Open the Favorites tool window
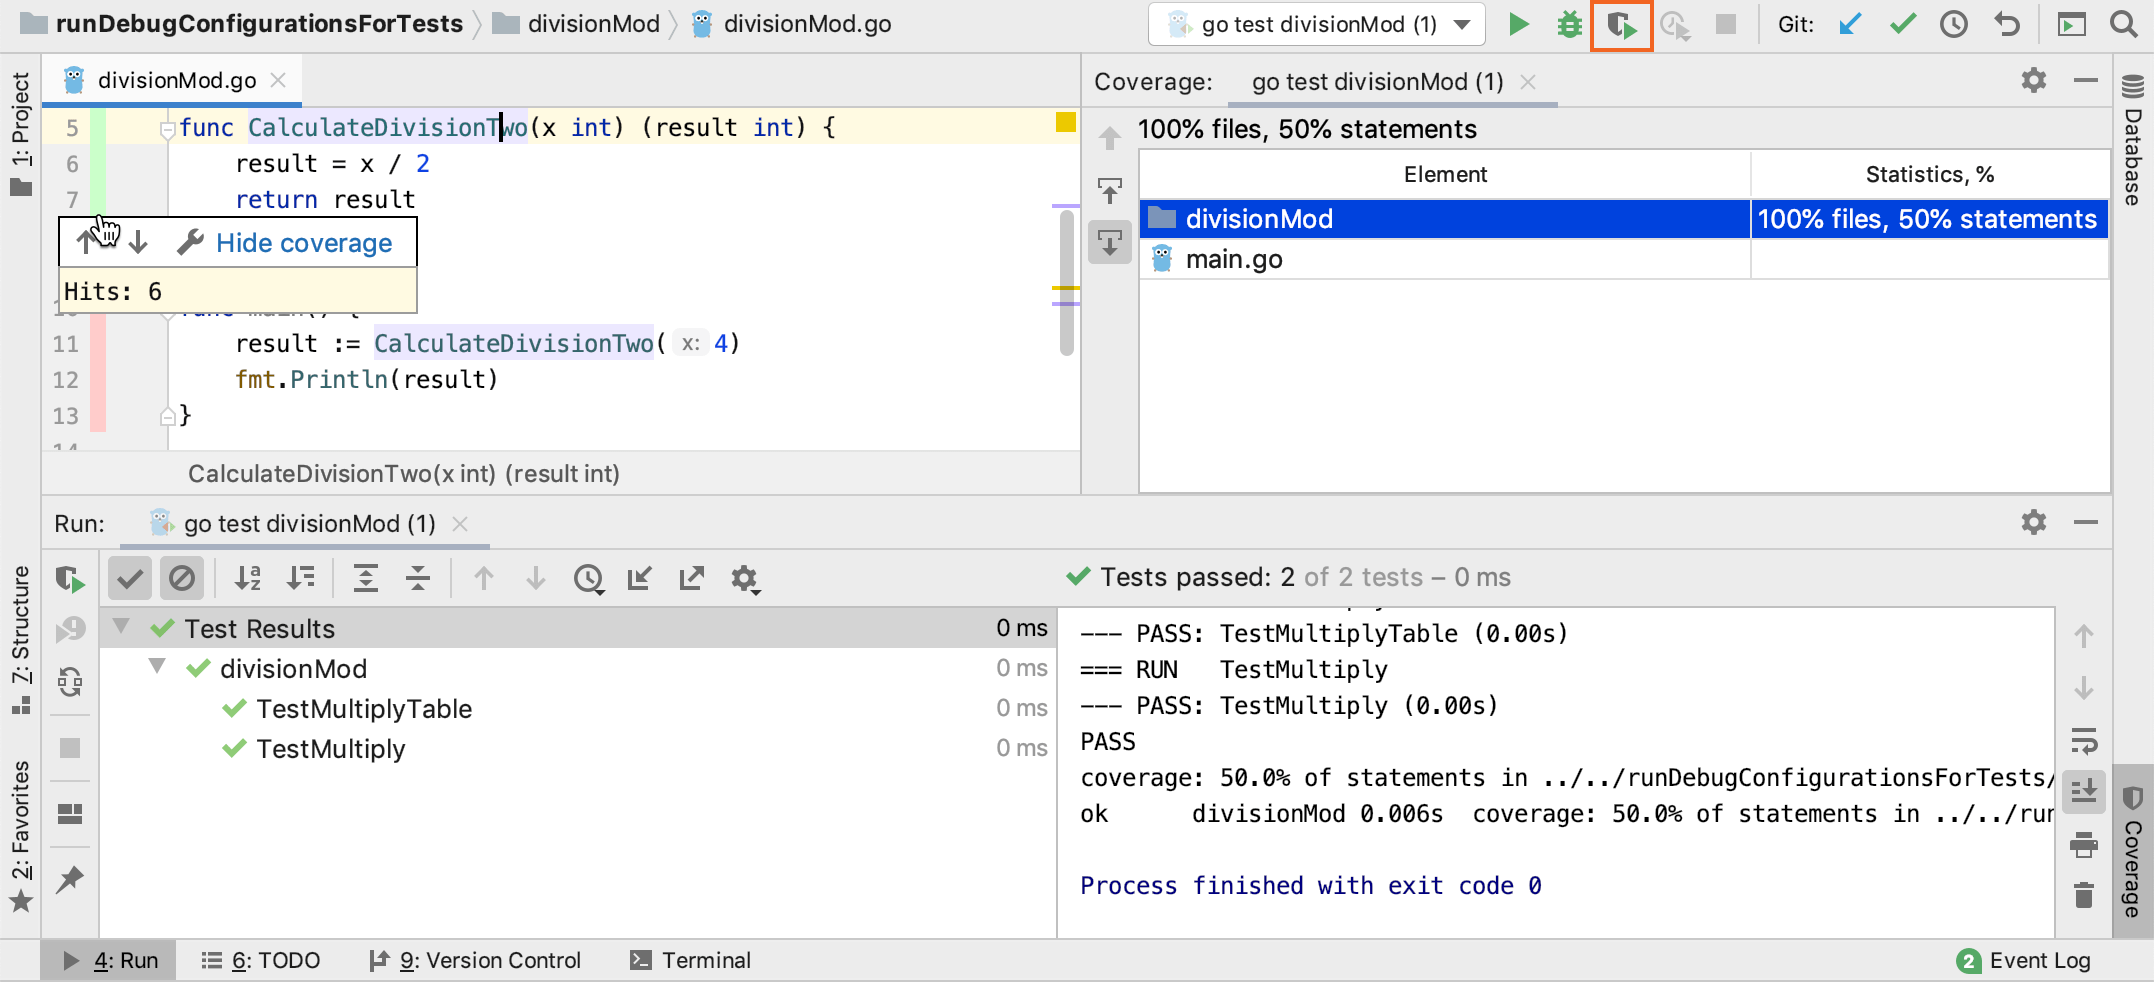This screenshot has width=2154, height=982. 21,836
